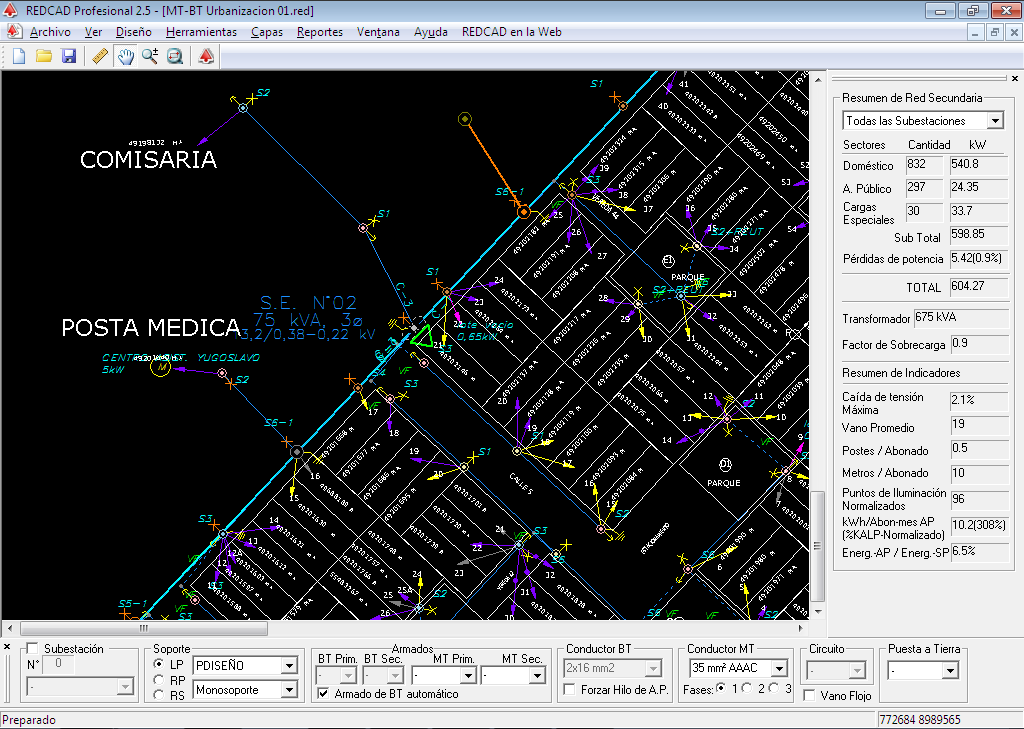This screenshot has width=1024, height=729.
Task: Restore the inner document window
Action: [995, 32]
